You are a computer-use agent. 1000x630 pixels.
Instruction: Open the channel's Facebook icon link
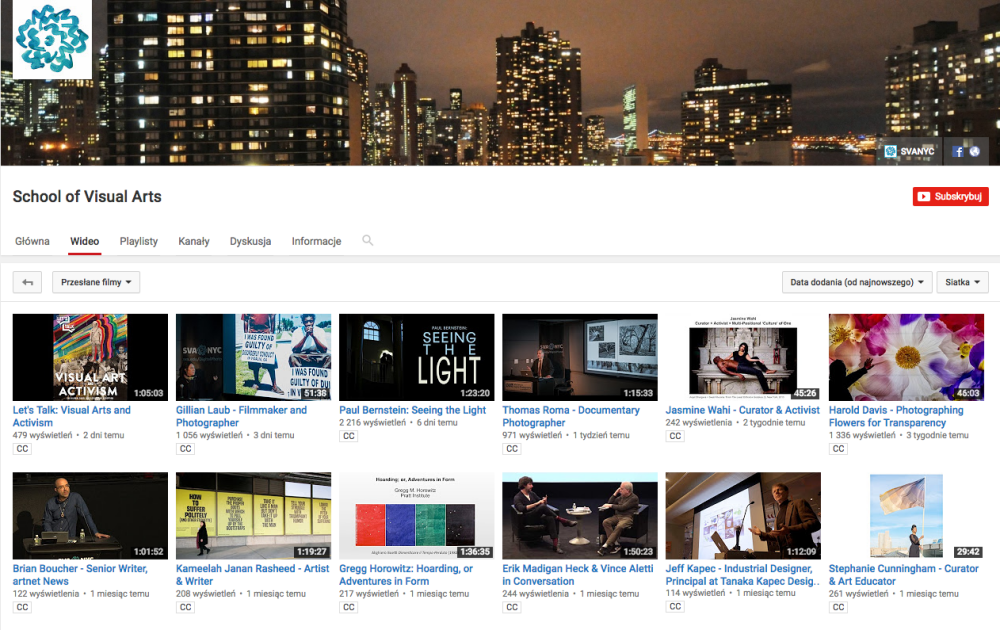point(957,151)
